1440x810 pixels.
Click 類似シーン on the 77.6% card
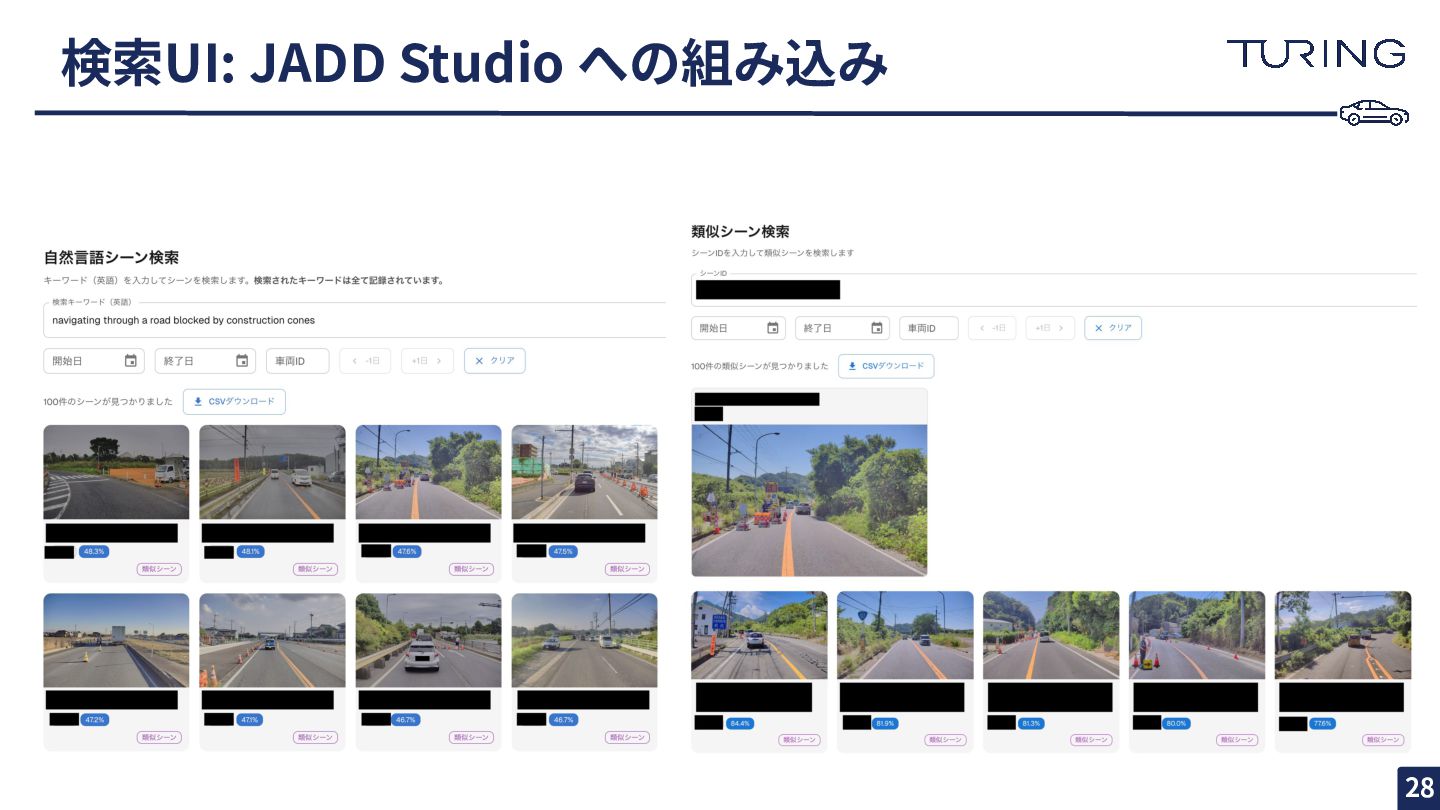point(1383,740)
